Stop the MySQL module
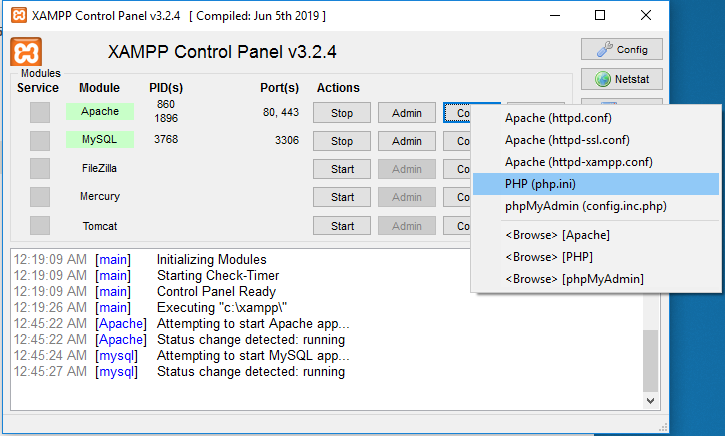Screen dimensions: 725x436 click(342, 141)
